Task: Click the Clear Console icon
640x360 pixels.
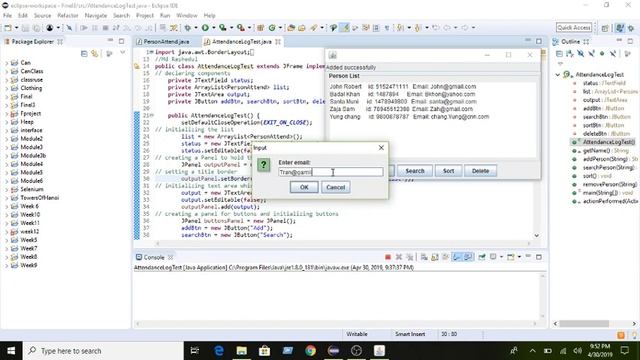Action: coord(424,257)
